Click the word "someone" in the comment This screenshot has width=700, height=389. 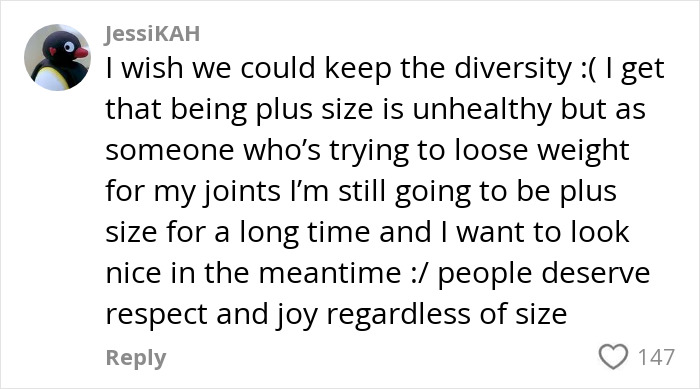click(170, 151)
